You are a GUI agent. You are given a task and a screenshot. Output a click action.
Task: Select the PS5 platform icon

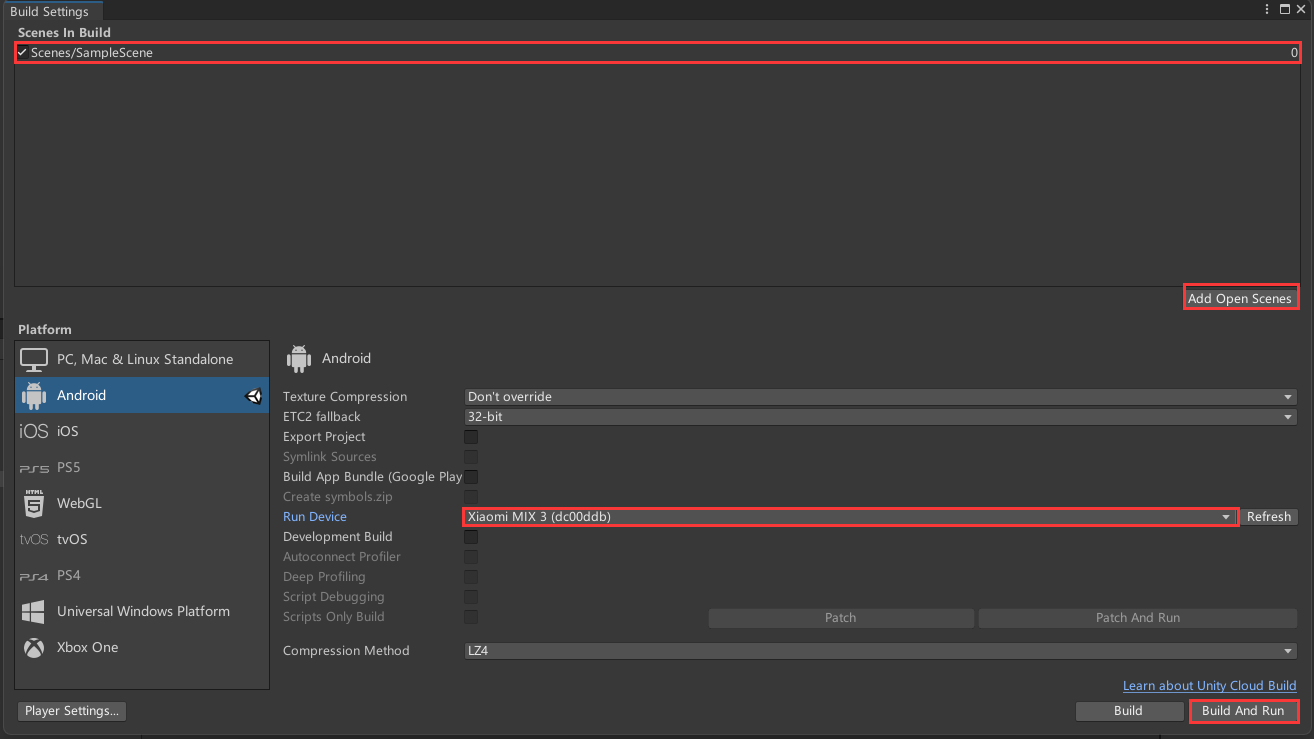34,468
